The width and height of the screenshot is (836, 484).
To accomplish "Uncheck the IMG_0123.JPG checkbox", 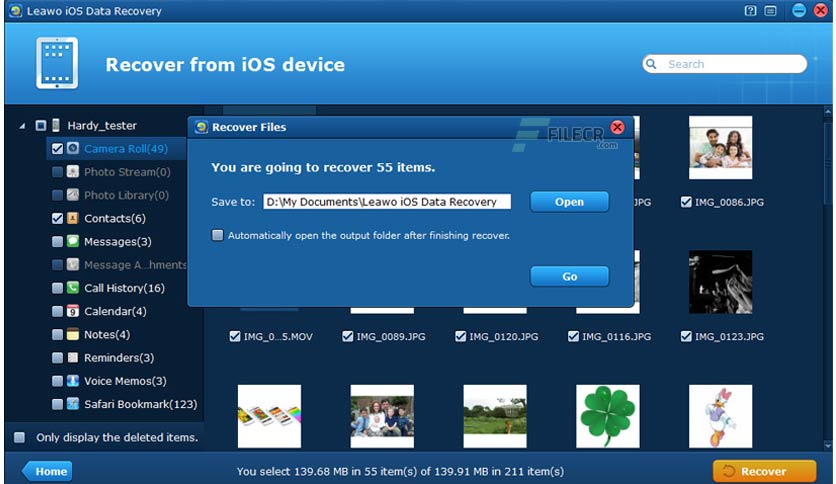I will [686, 336].
